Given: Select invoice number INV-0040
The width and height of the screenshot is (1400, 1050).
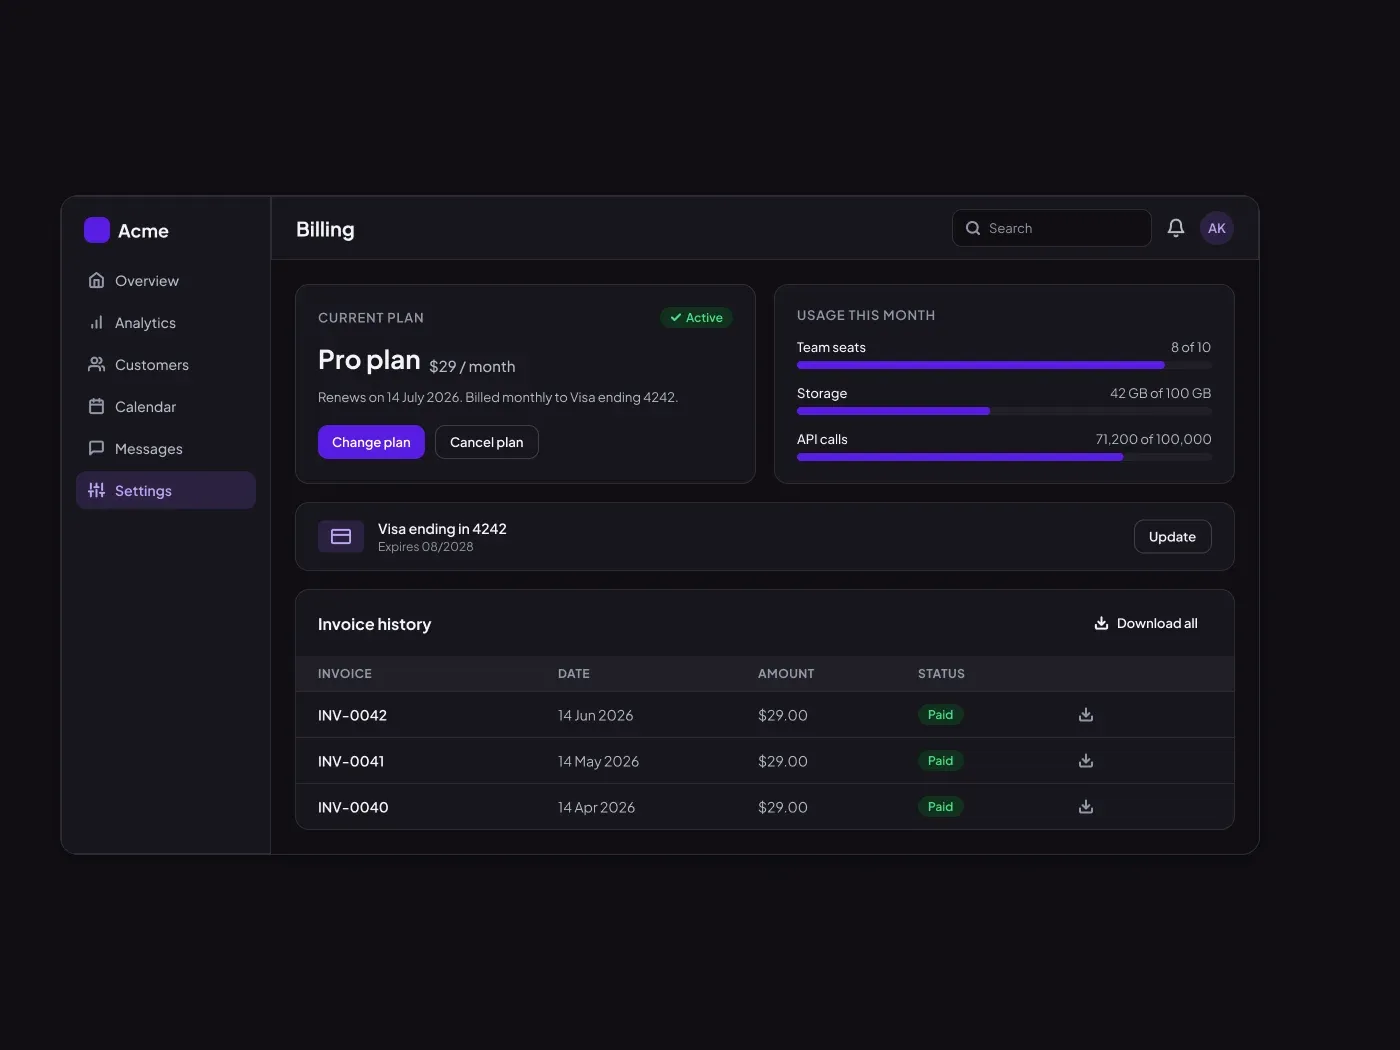Looking at the screenshot, I should [353, 807].
